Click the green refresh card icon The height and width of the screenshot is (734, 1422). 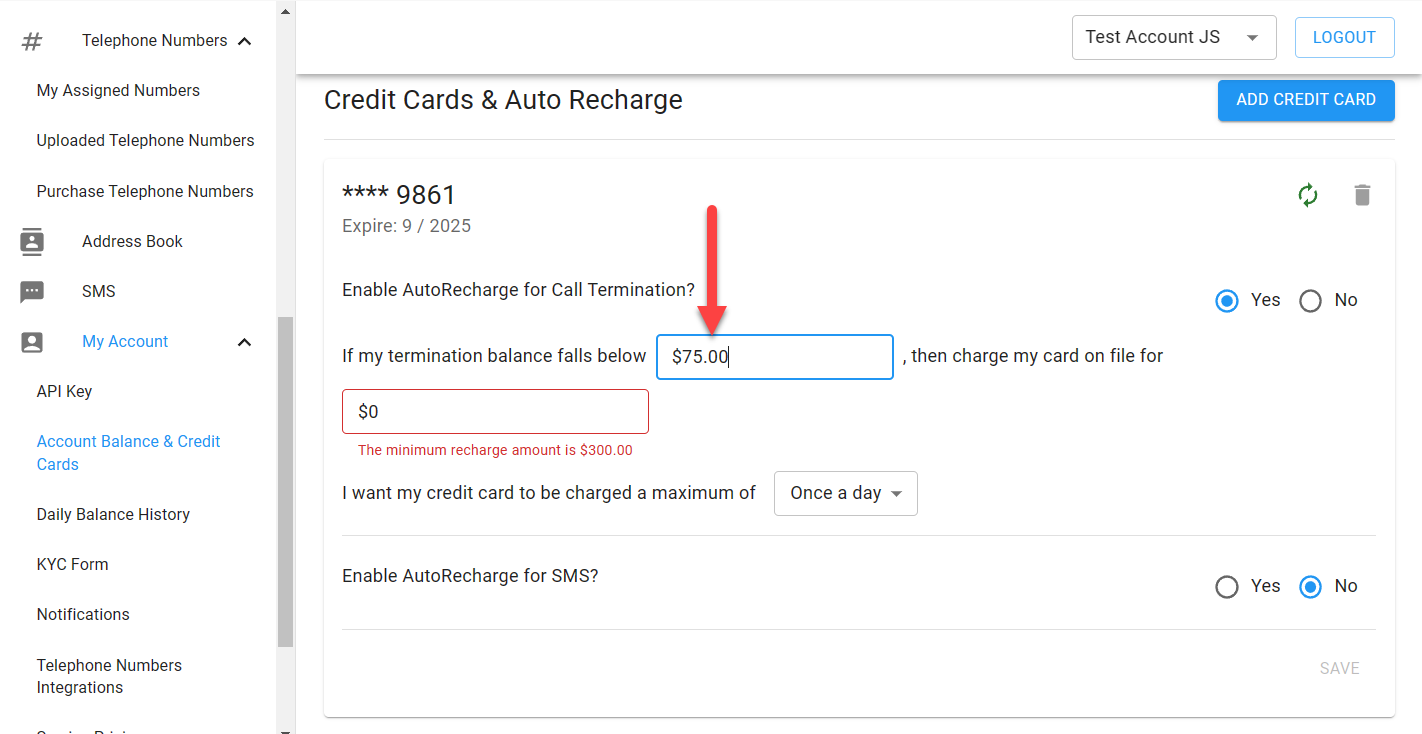[x=1308, y=195]
